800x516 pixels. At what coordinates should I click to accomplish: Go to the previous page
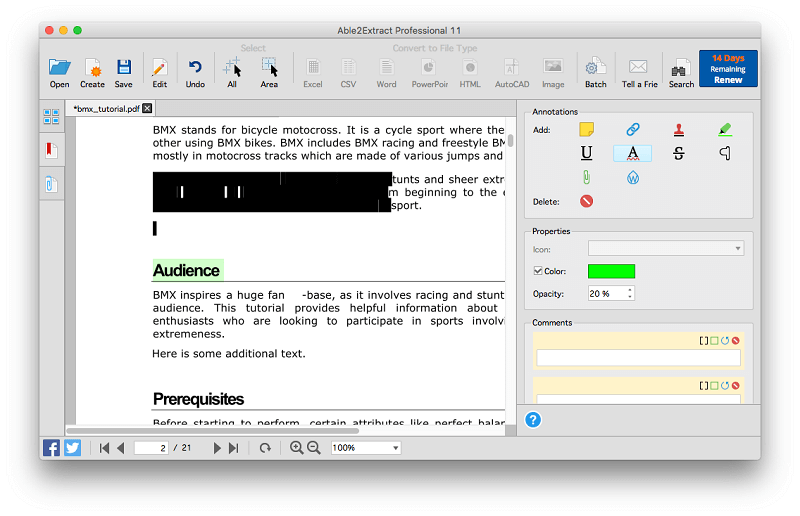coord(121,448)
